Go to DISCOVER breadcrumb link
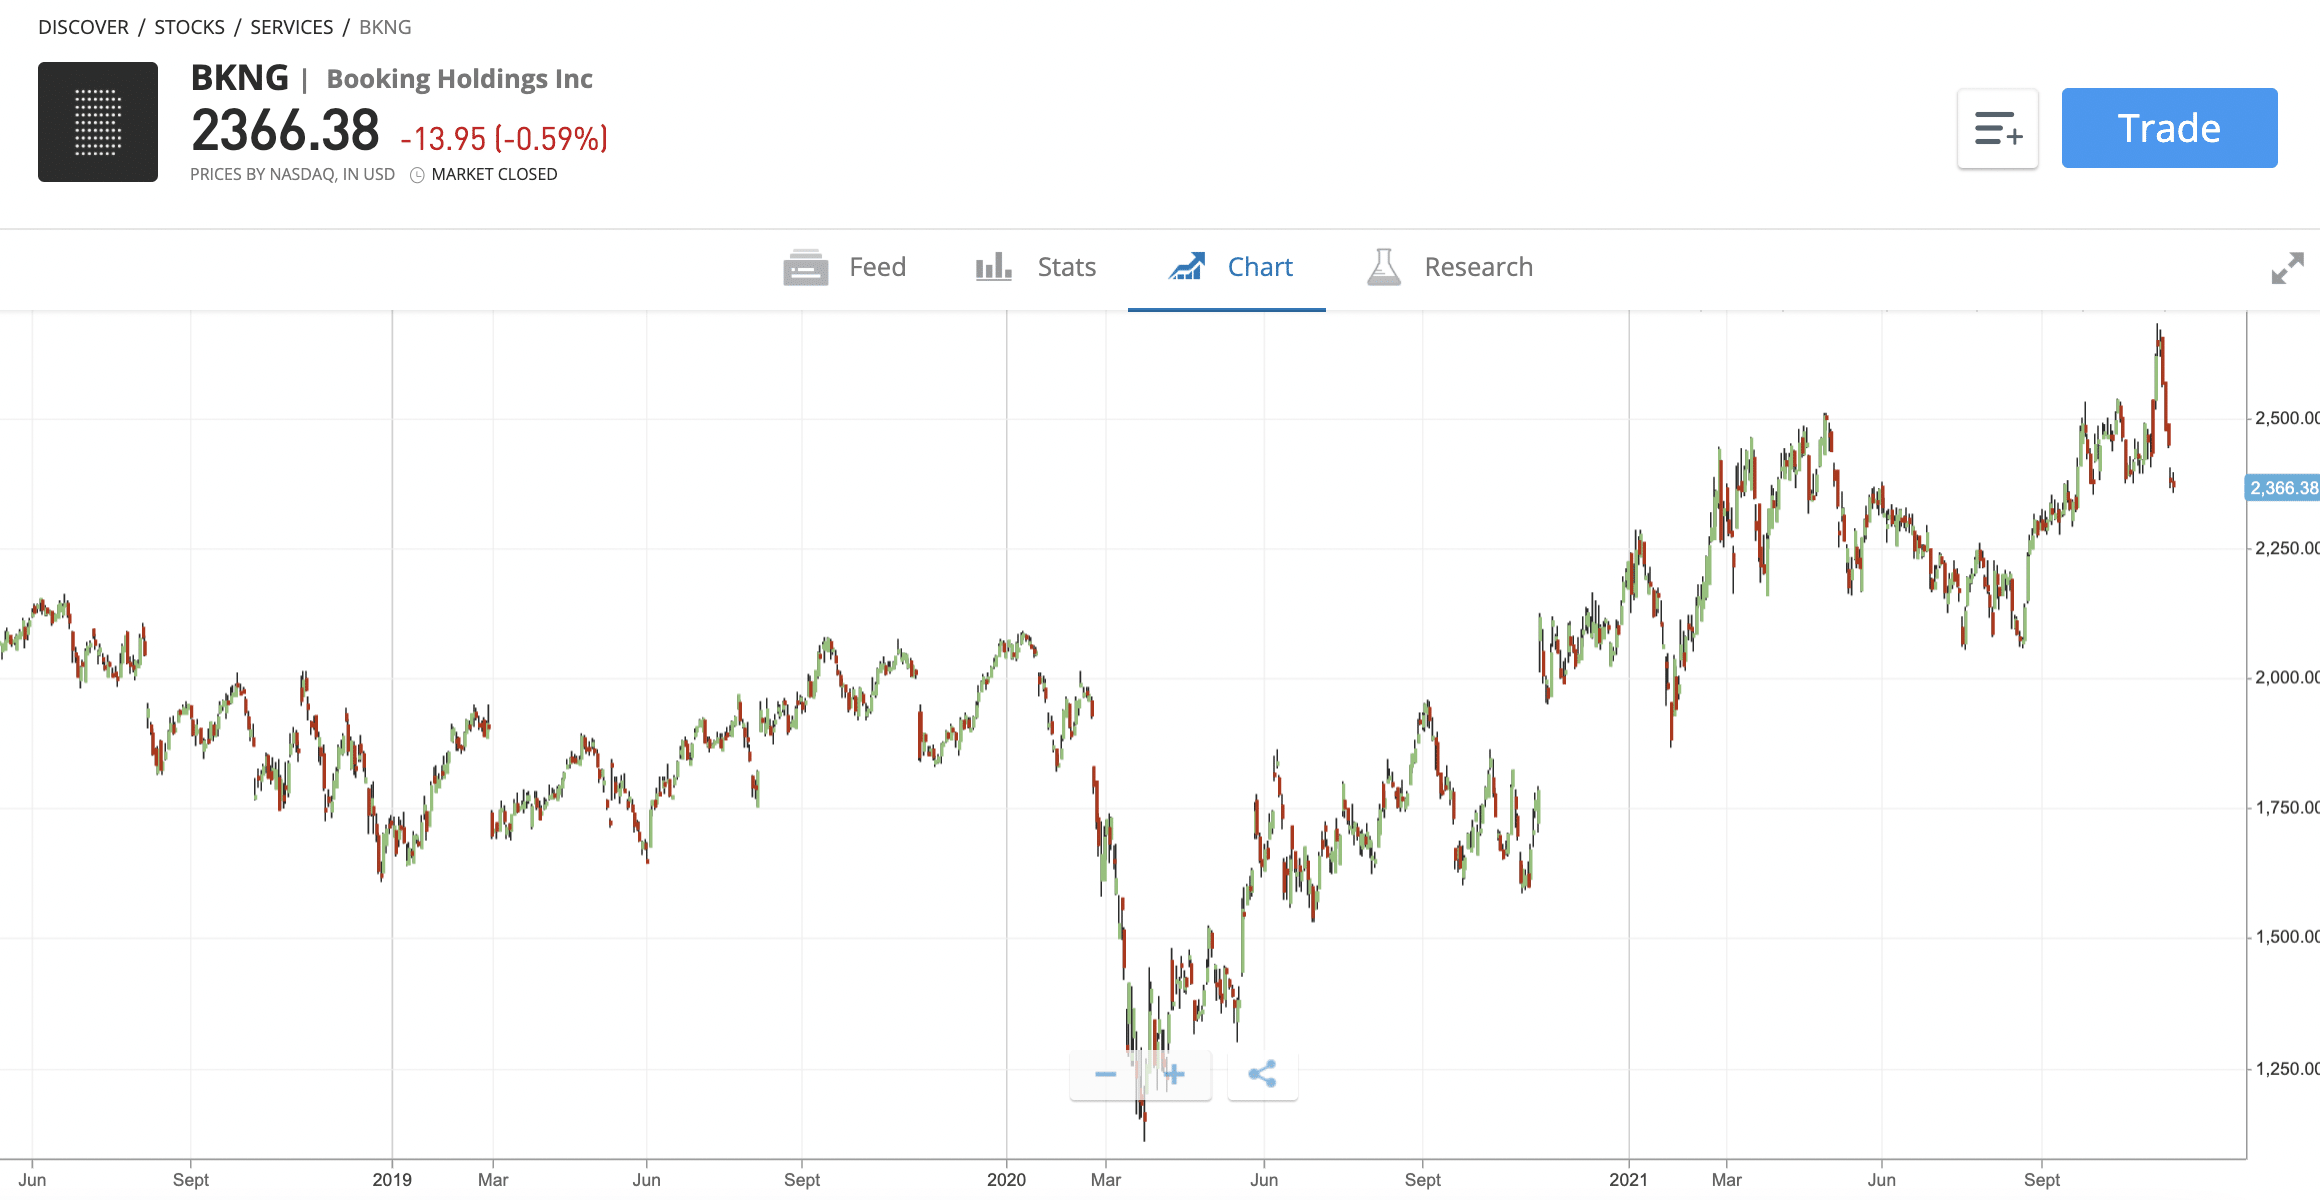2320x1200 pixels. (83, 27)
